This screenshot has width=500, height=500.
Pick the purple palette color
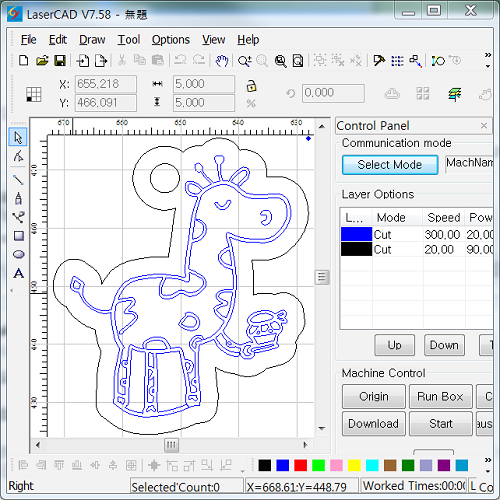444,465
